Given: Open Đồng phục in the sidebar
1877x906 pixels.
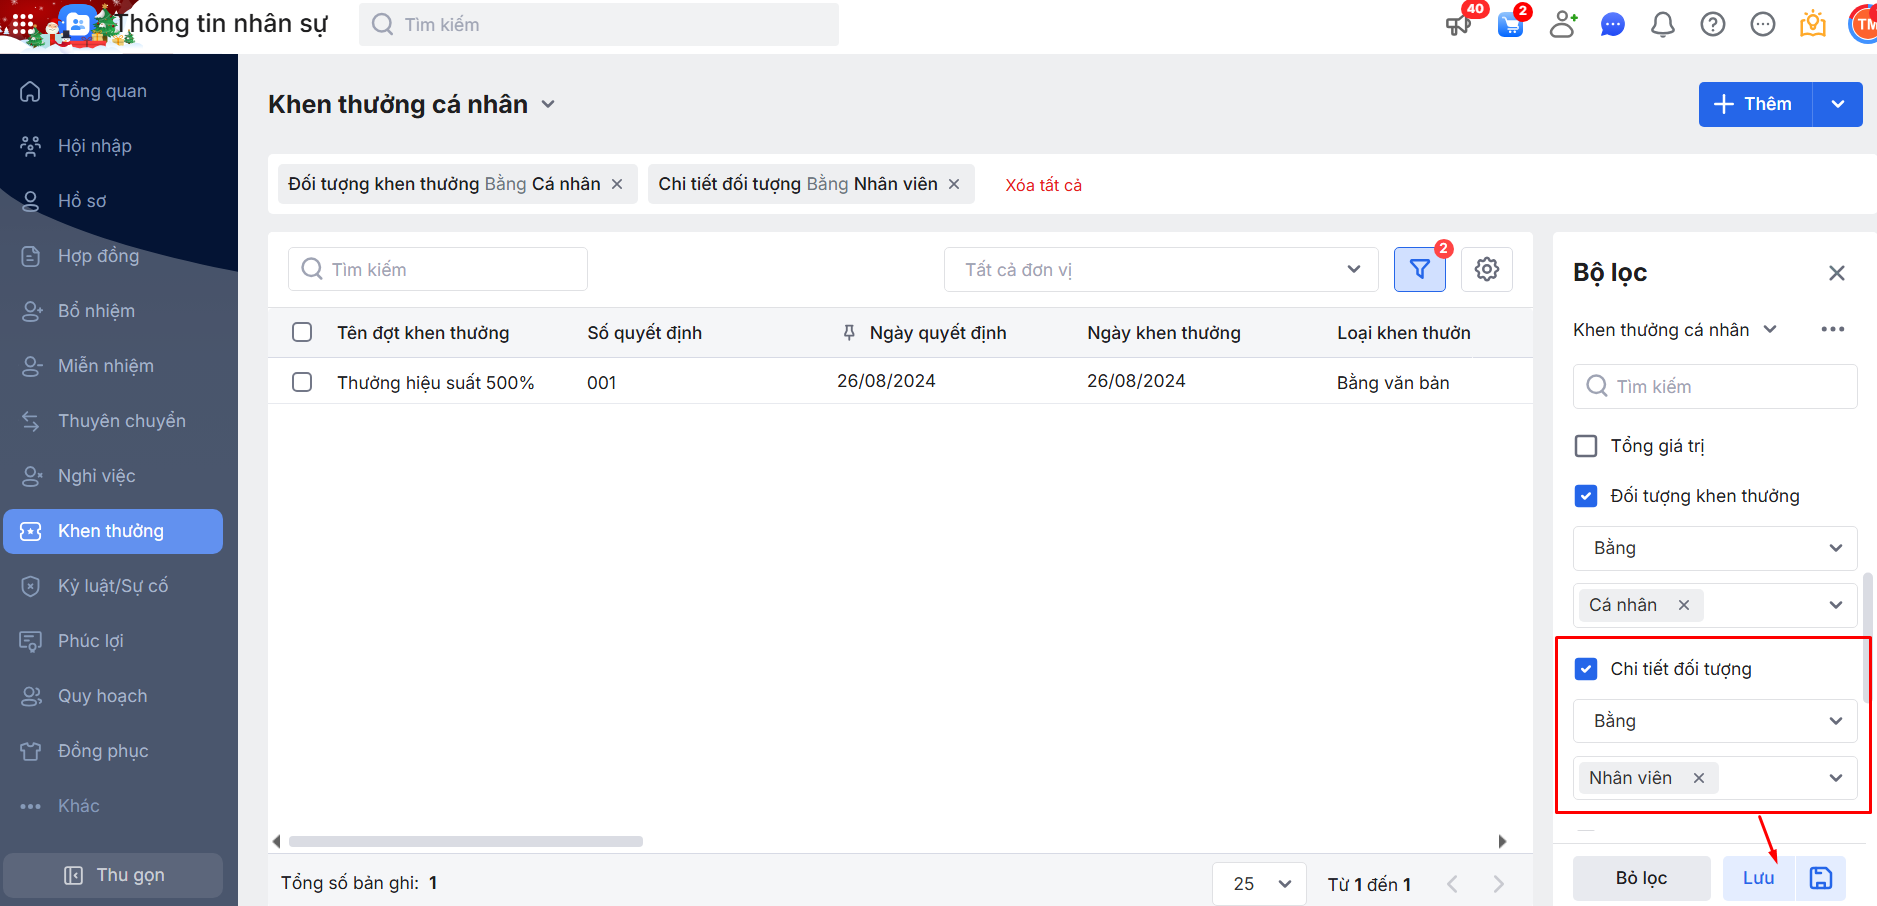Looking at the screenshot, I should coord(113,751).
